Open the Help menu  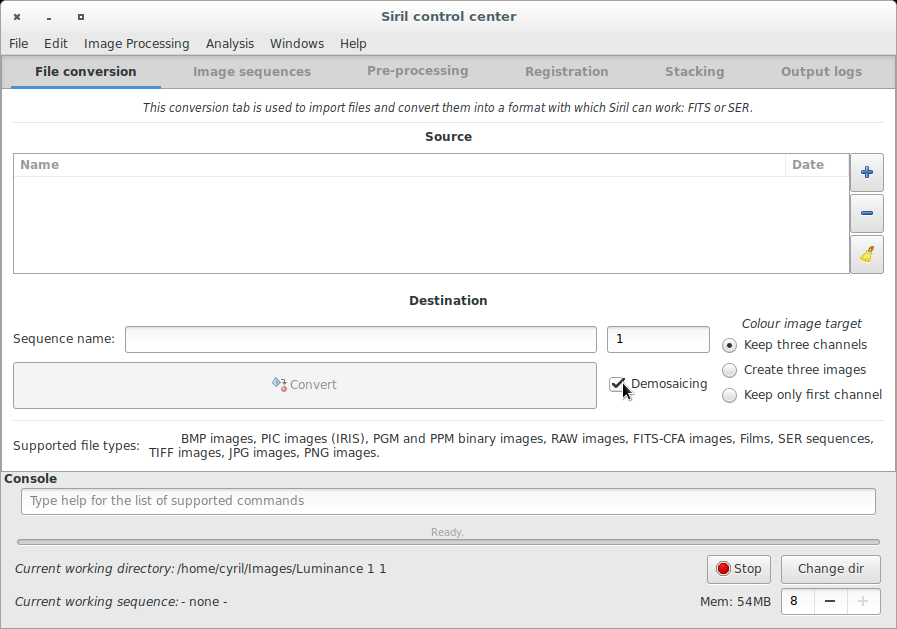point(353,43)
